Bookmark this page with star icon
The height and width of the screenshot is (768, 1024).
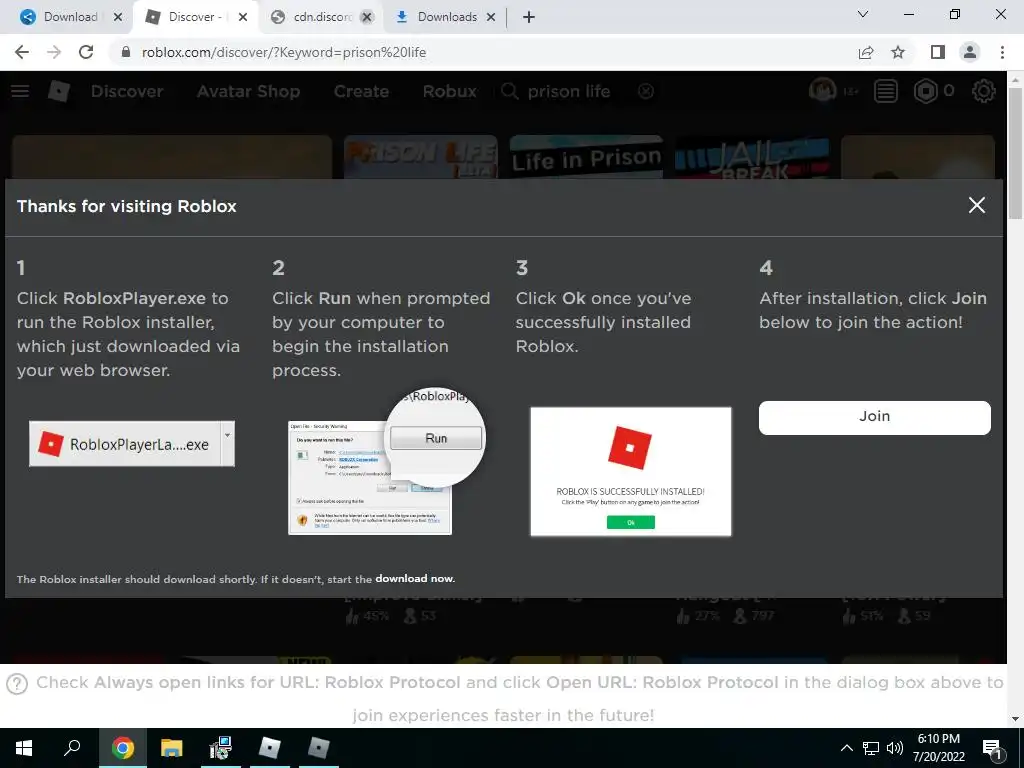pos(898,52)
